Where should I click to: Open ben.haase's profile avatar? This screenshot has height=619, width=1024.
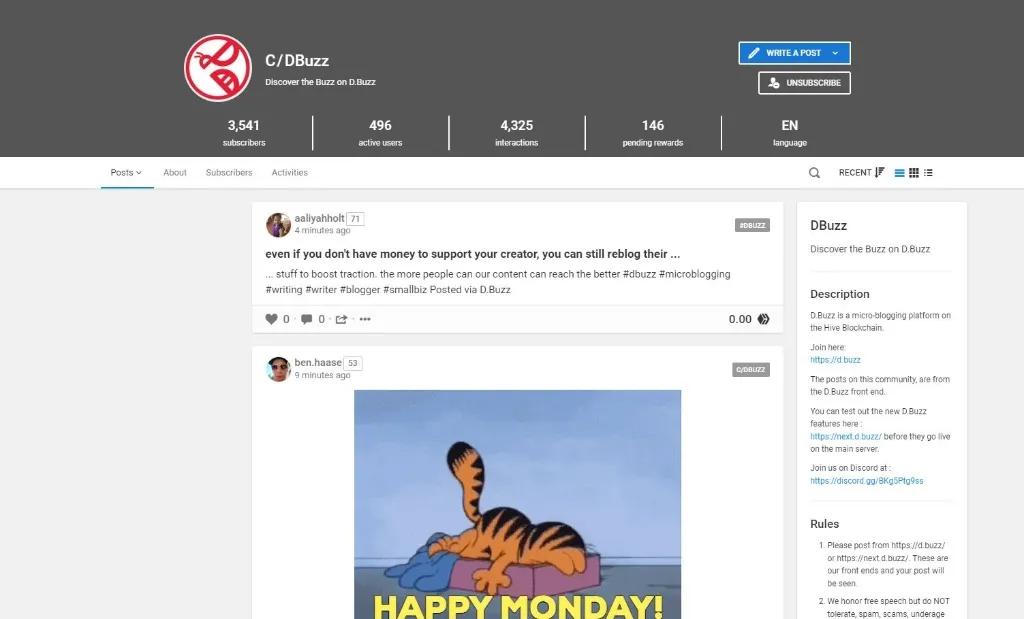click(278, 369)
